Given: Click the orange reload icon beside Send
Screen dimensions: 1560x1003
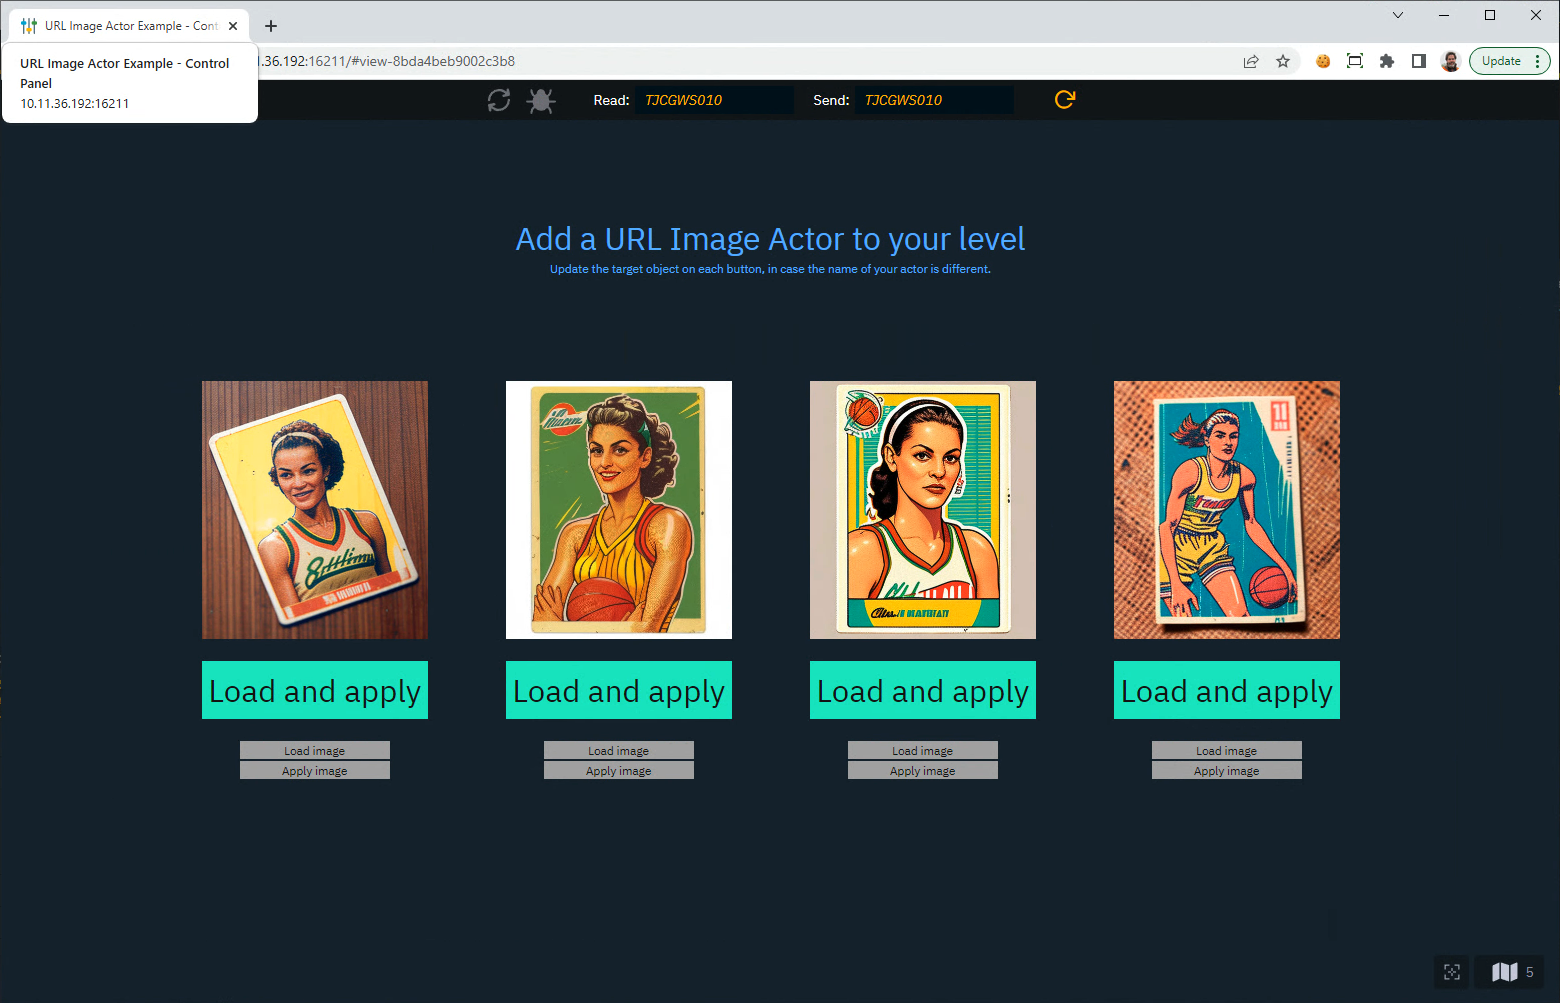Looking at the screenshot, I should (x=1064, y=99).
